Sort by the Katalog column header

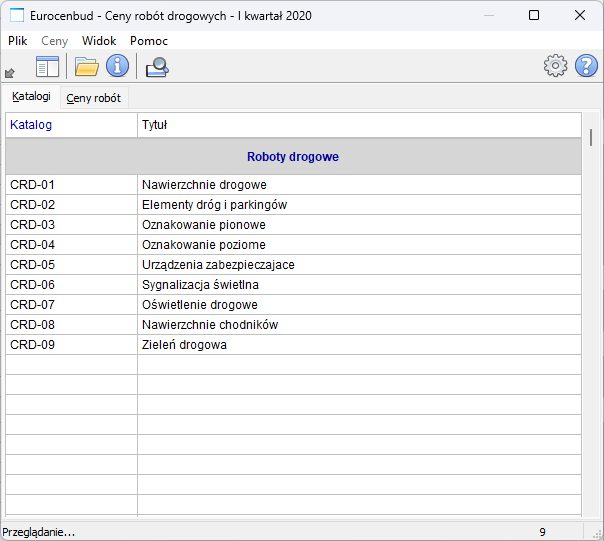point(31,125)
